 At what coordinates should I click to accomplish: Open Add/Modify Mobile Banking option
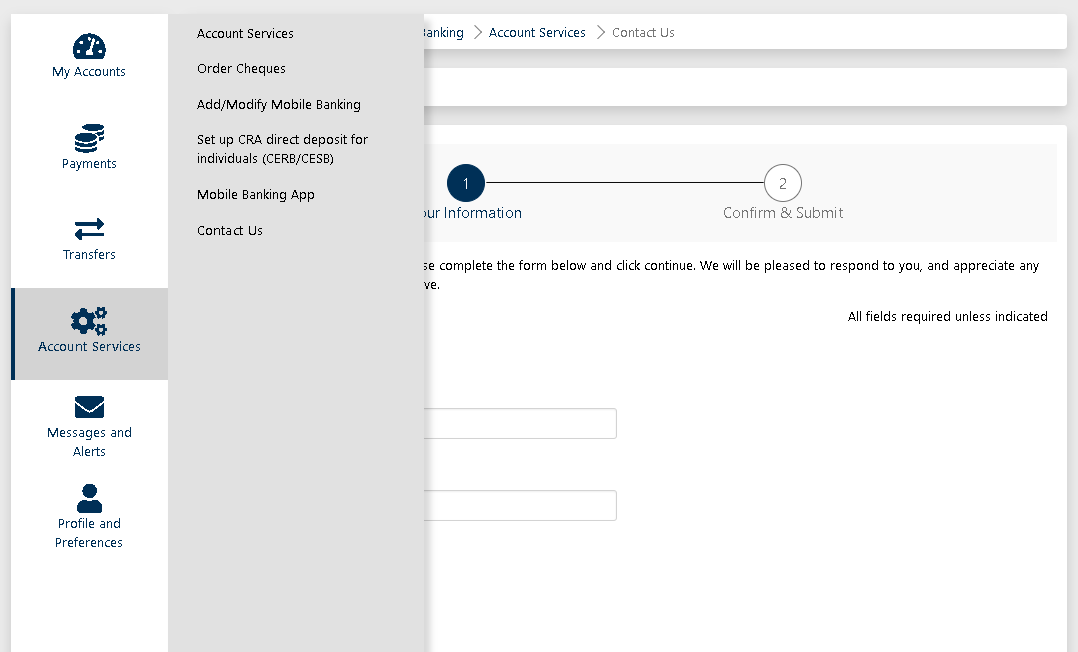(x=278, y=104)
